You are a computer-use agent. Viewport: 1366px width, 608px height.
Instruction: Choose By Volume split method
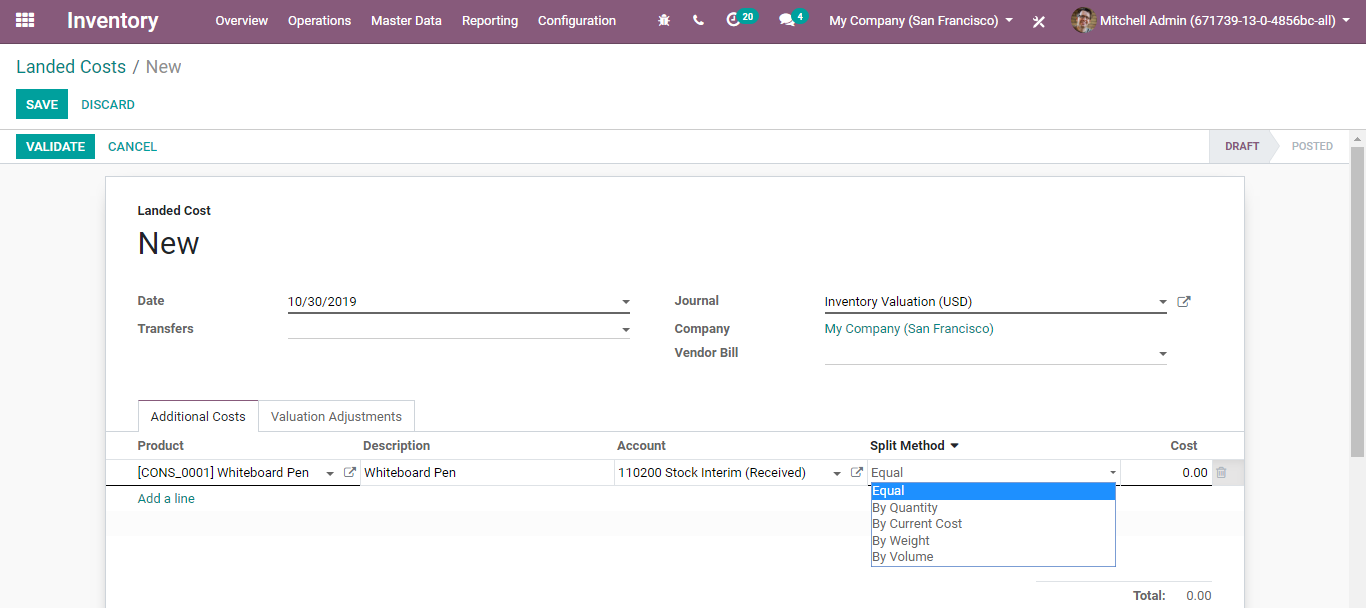pos(993,557)
